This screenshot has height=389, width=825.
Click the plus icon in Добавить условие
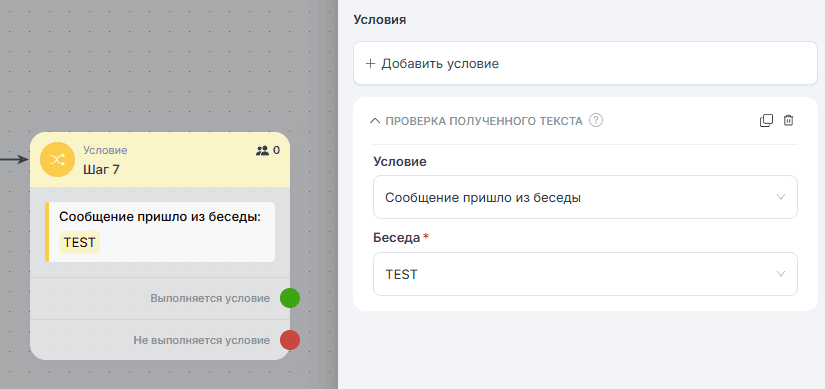point(370,64)
